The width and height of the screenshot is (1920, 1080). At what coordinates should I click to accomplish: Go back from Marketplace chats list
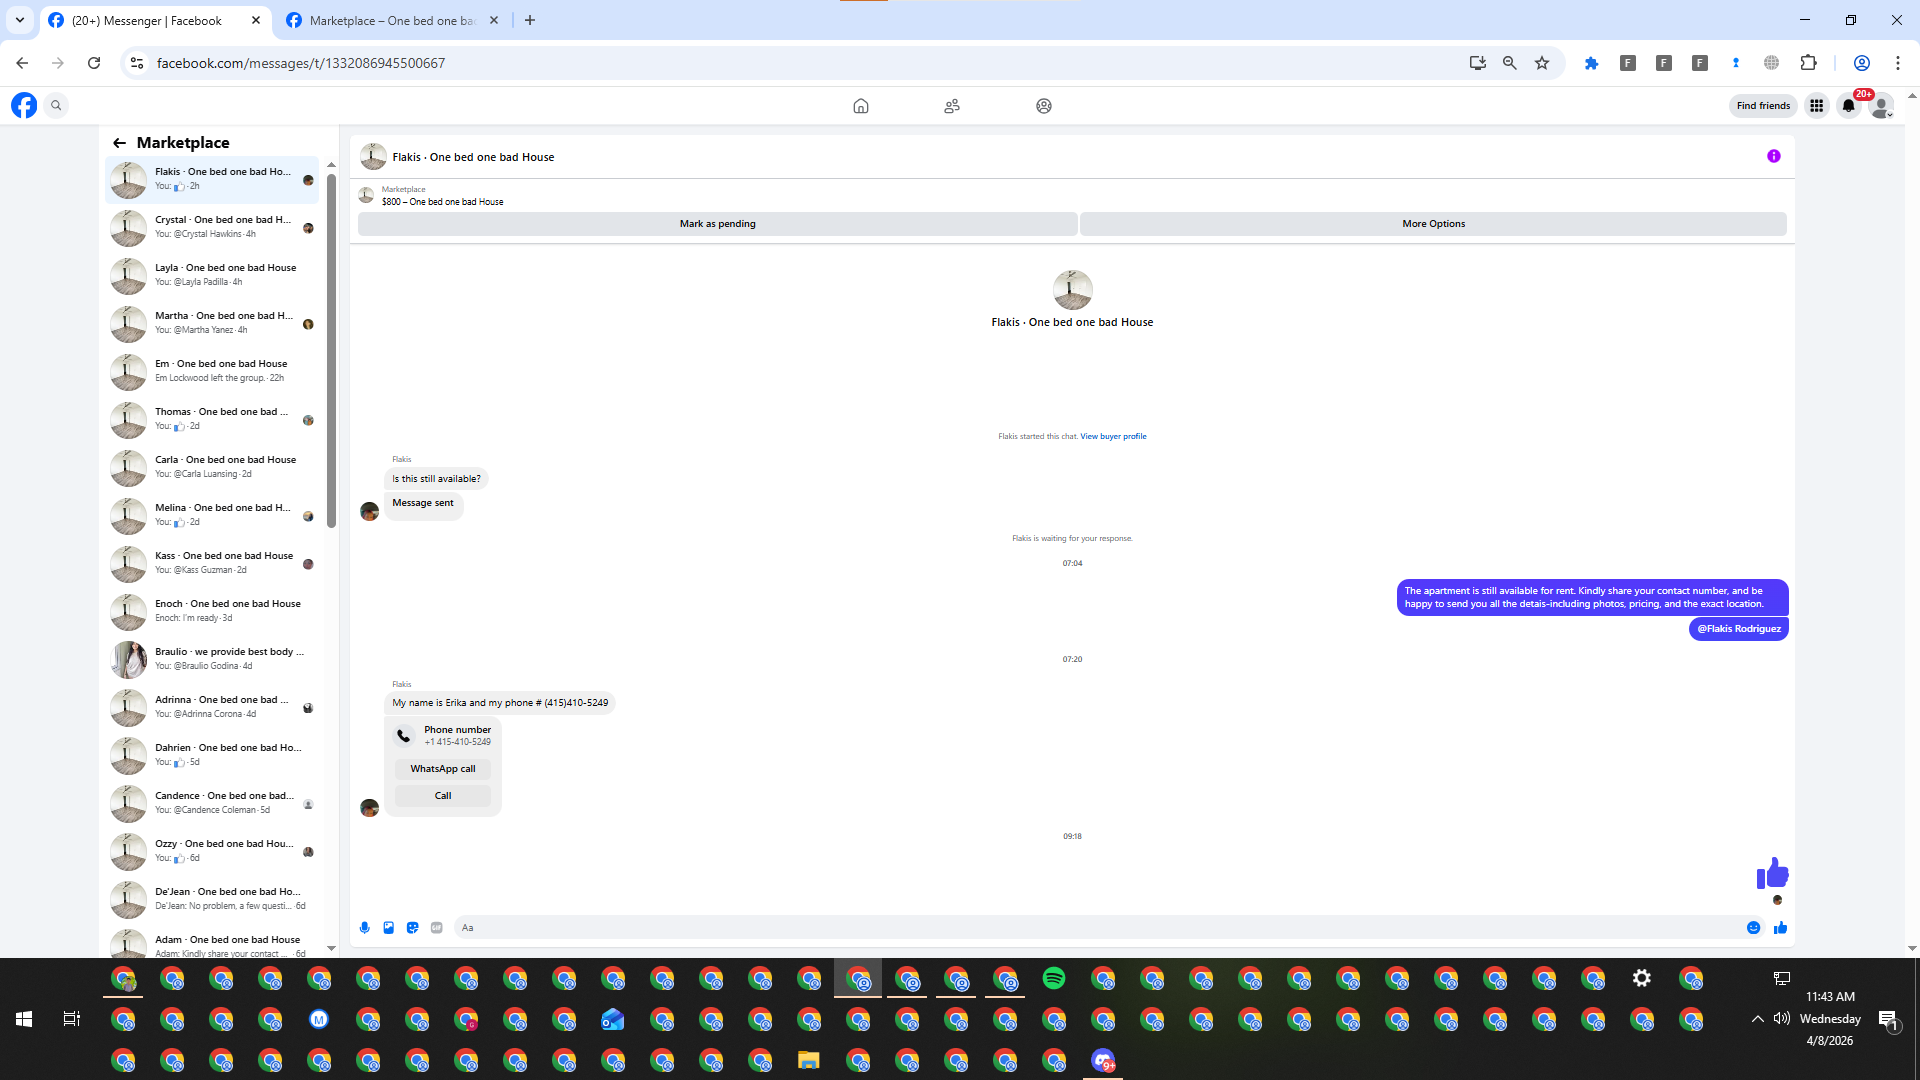point(120,143)
